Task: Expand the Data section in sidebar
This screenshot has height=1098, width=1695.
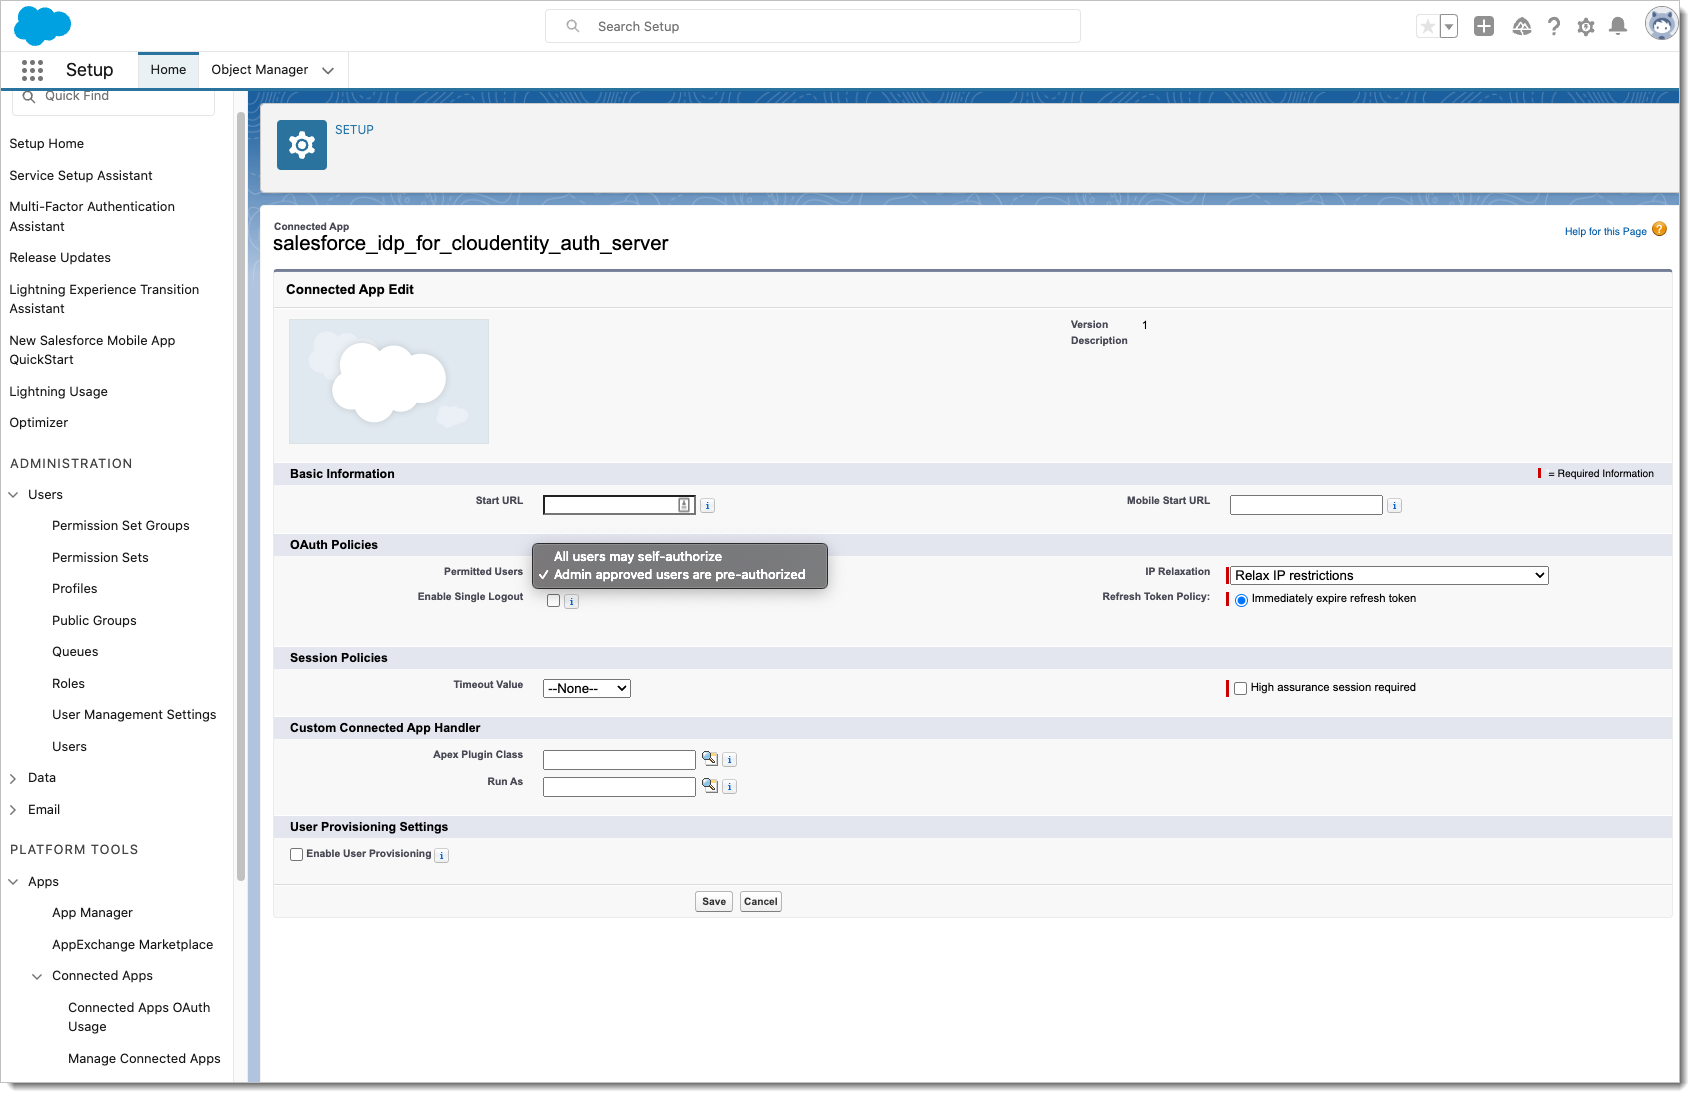Action: pos(13,778)
